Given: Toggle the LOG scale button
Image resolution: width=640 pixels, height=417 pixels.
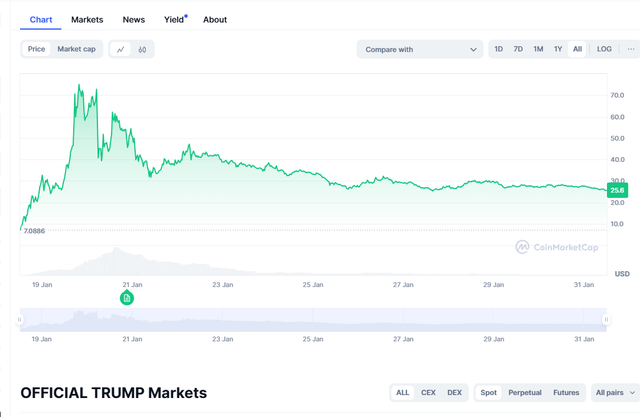Looking at the screenshot, I should [x=604, y=49].
